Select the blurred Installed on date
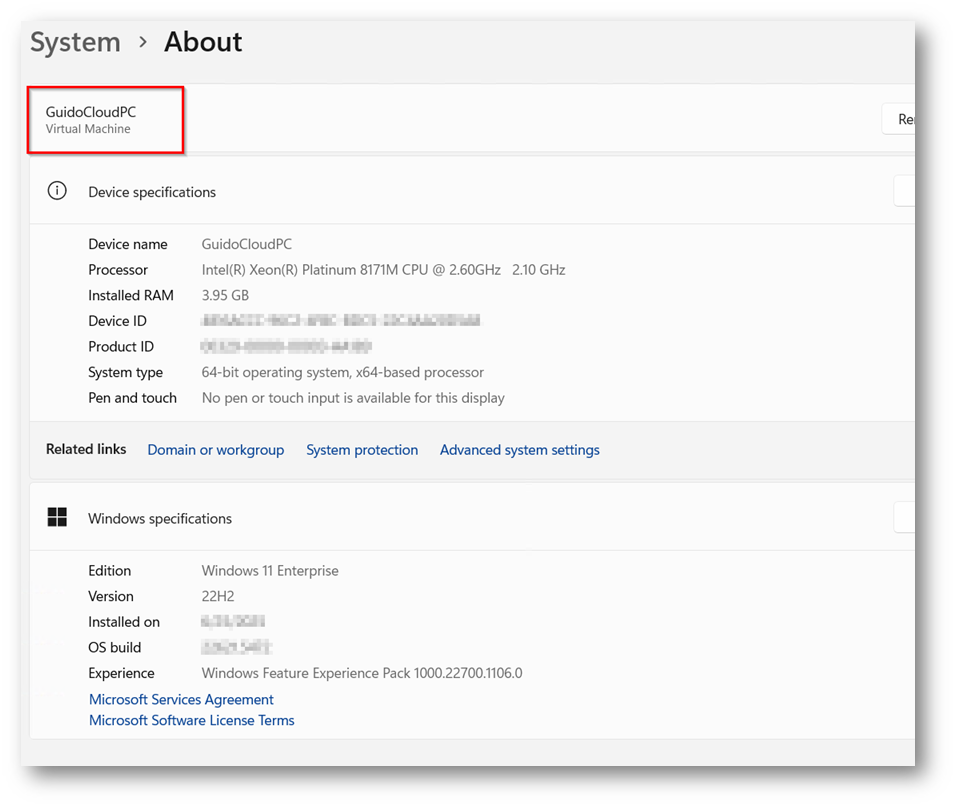This screenshot has height=808, width=957. click(233, 621)
